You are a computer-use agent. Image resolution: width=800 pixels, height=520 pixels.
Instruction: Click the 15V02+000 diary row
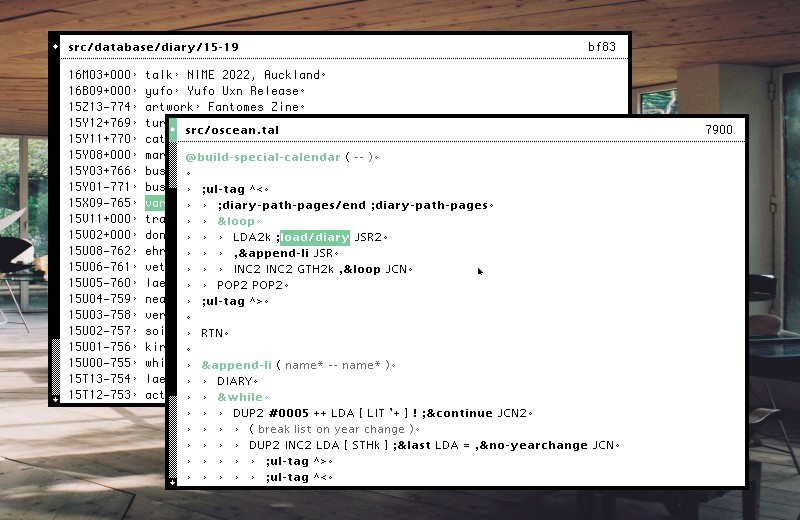click(x=116, y=235)
